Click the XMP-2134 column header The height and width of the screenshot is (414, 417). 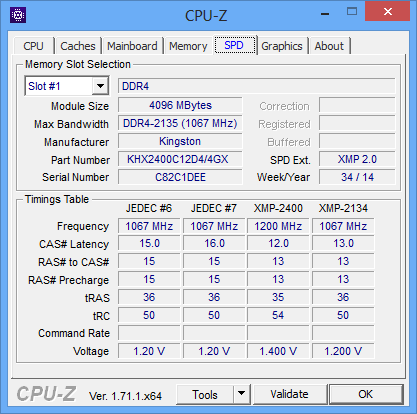(343, 208)
